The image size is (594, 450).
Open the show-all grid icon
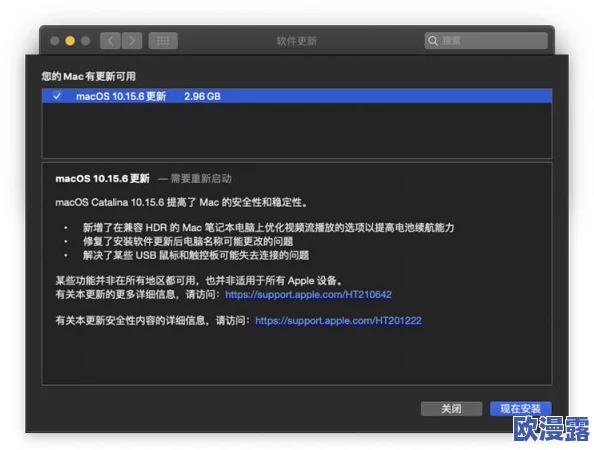tap(163, 41)
